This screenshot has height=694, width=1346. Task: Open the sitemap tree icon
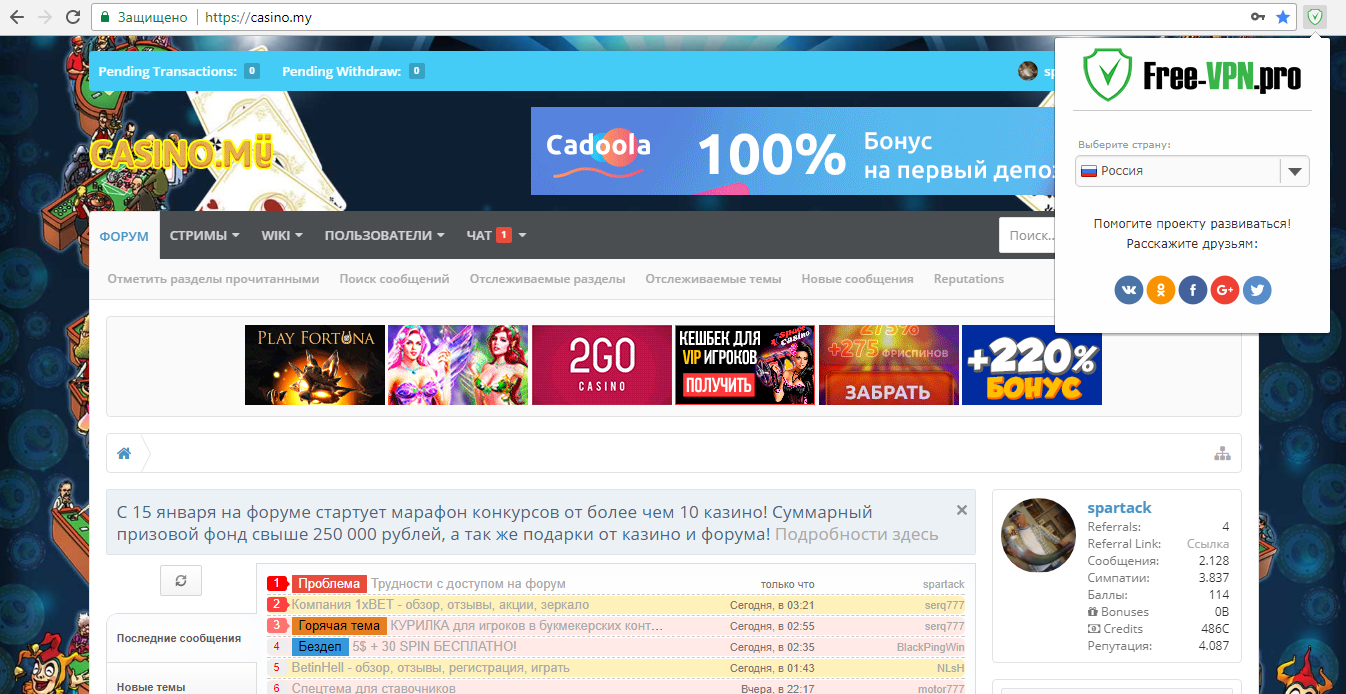pyautogui.click(x=1222, y=453)
